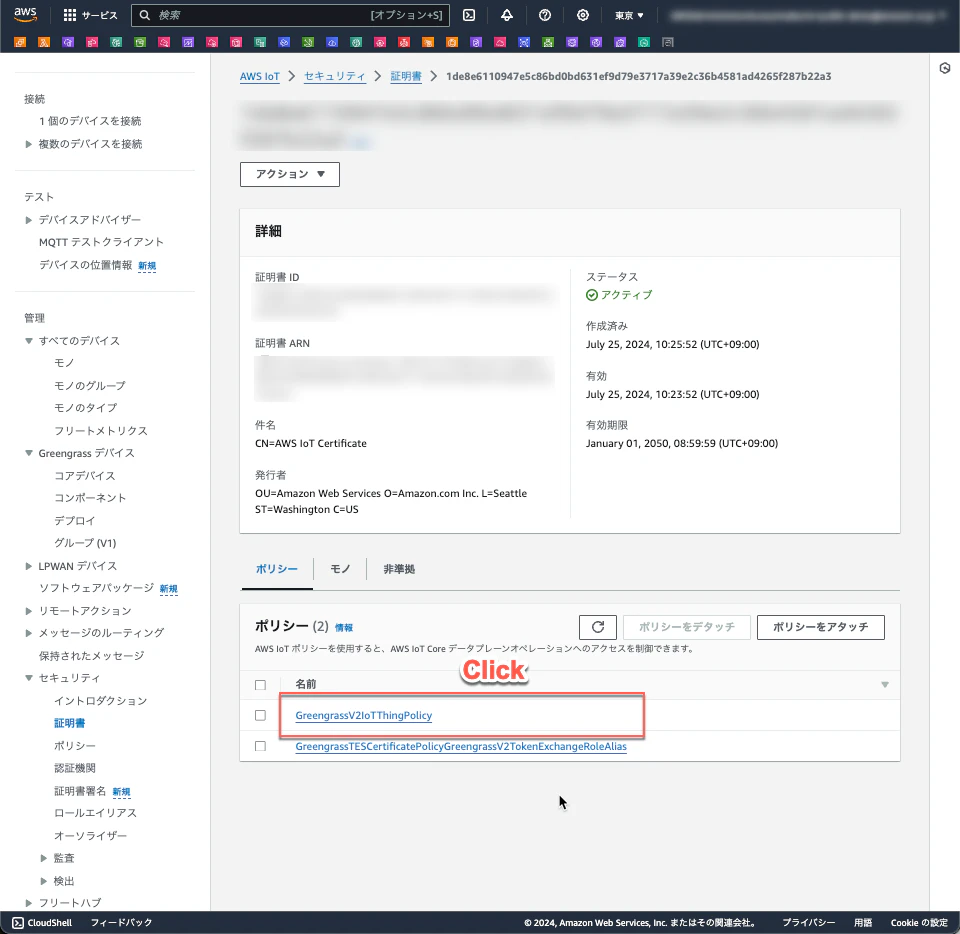Click the leftmost orange favorites bar icon
The height and width of the screenshot is (934, 960).
point(20,42)
